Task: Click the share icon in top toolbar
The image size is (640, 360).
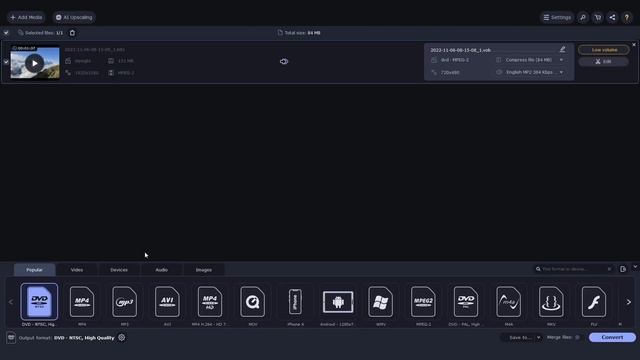Action: 612,17
